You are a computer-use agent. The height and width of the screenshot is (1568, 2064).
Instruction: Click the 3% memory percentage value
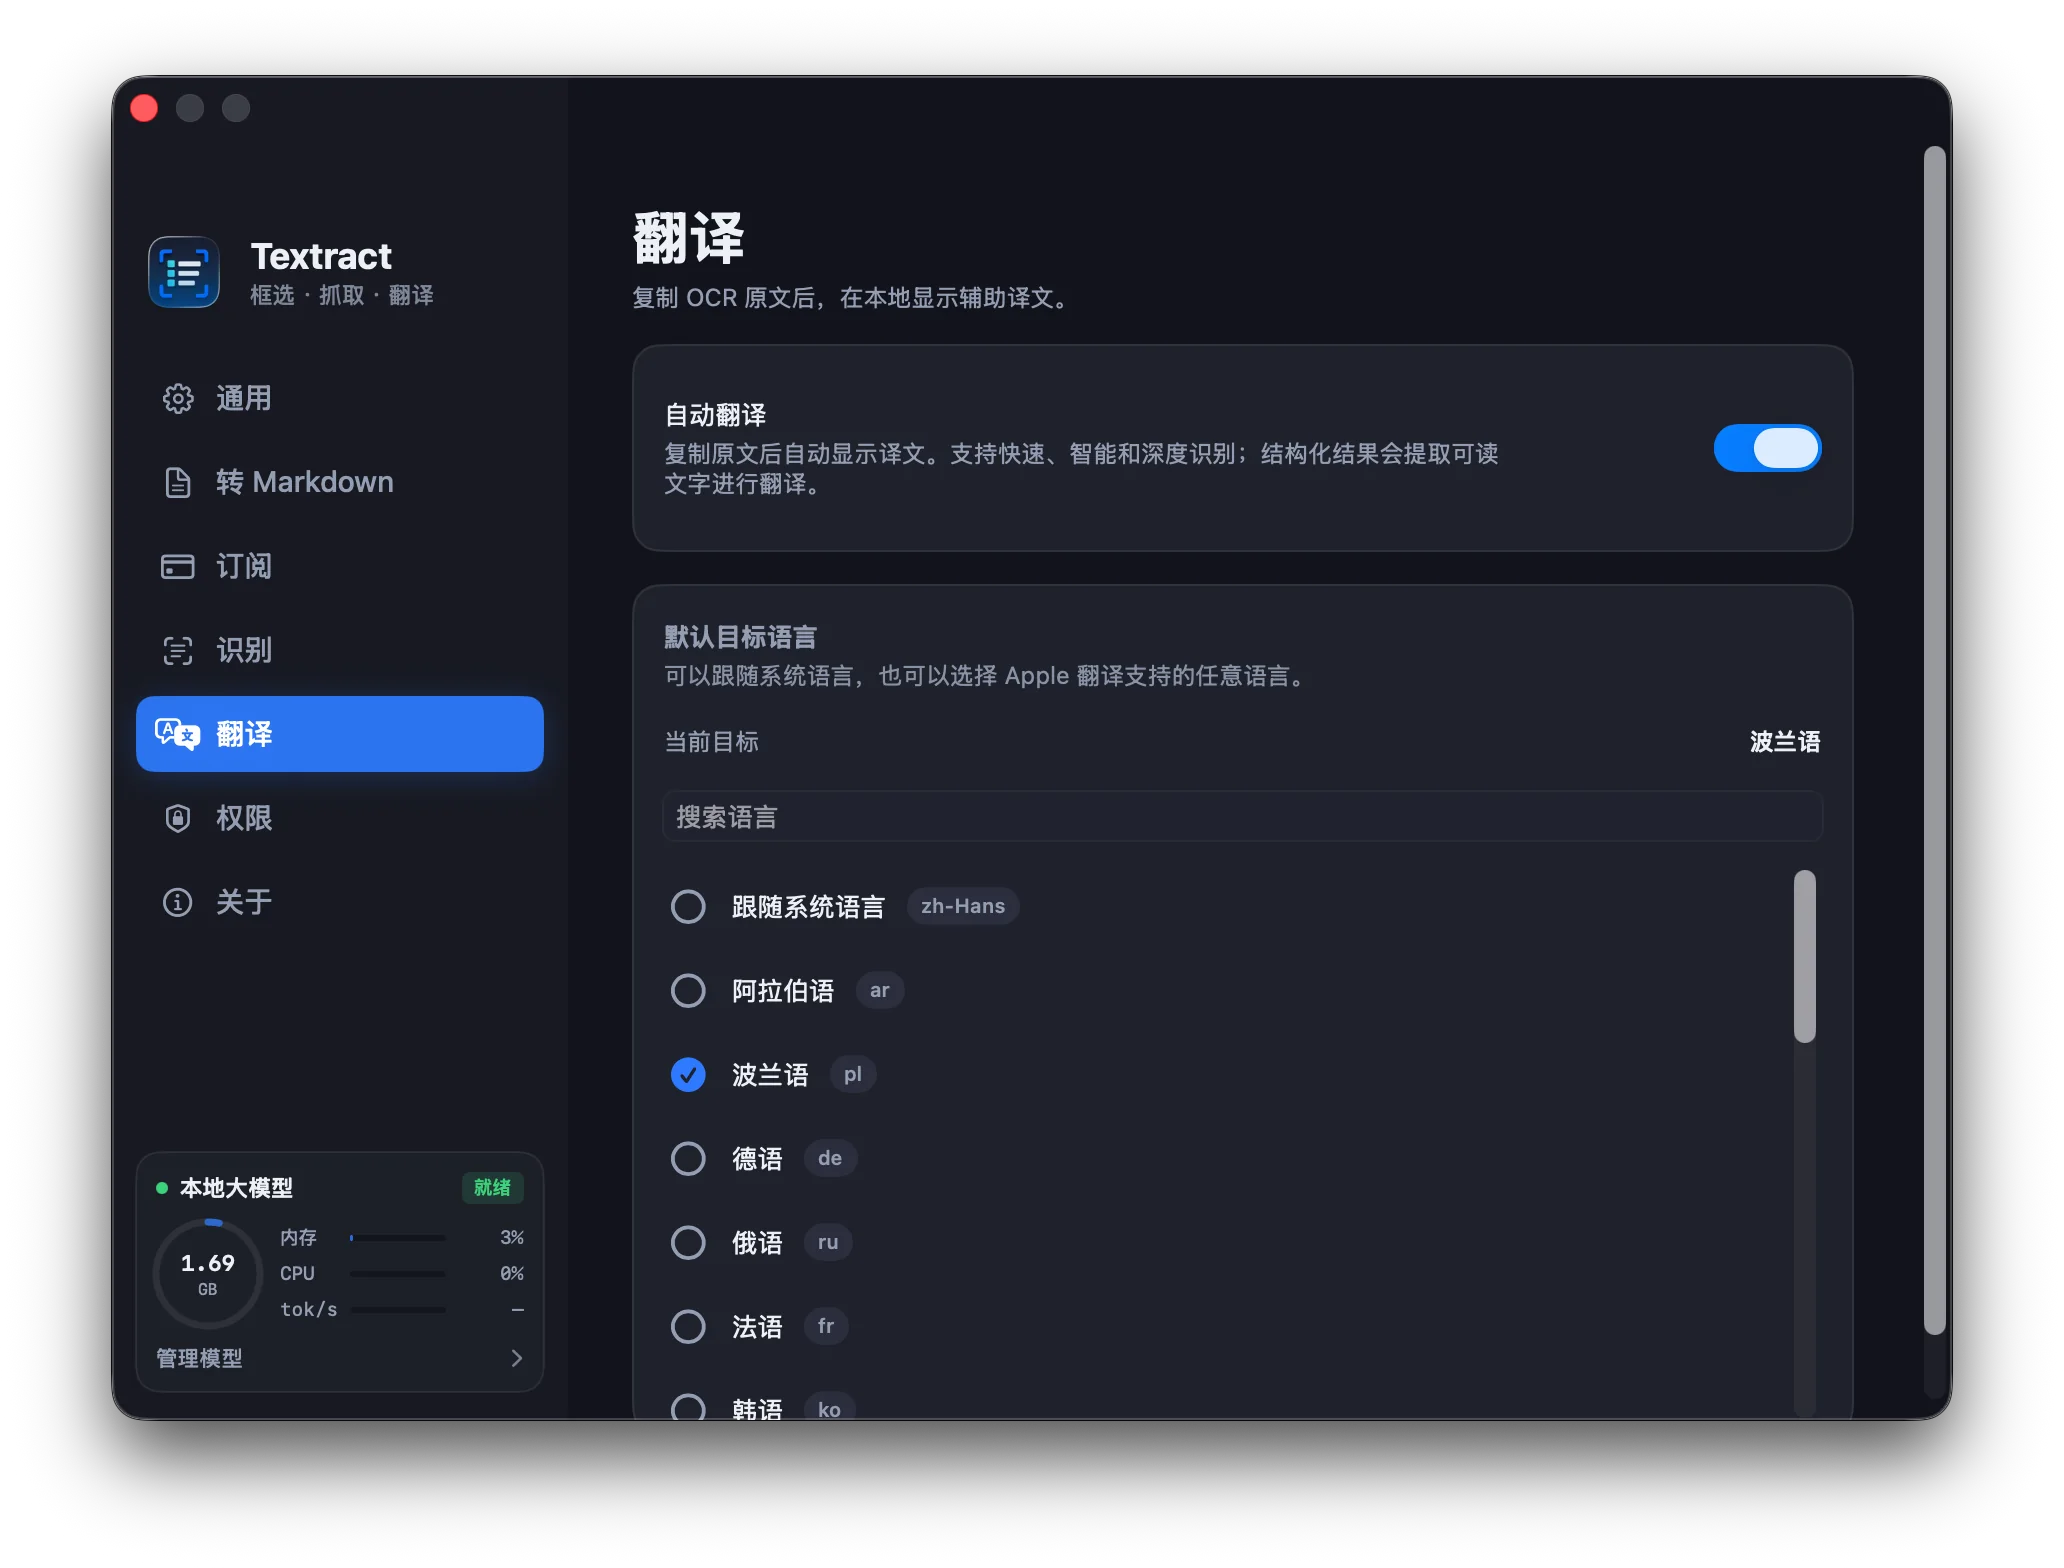pyautogui.click(x=512, y=1238)
